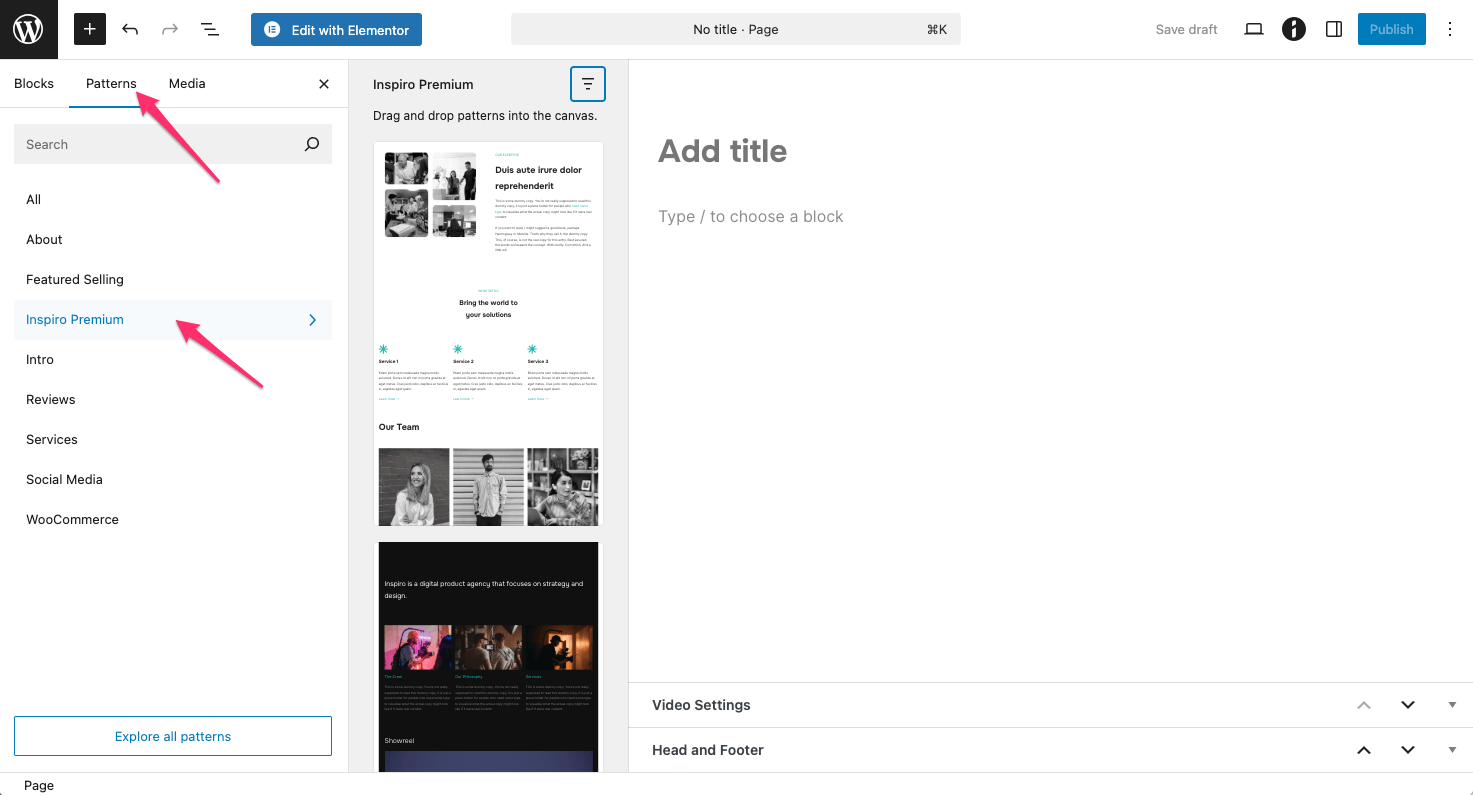Toggle the Head and Footer panel triangle
Viewport: 1473px width, 795px height.
pyautogui.click(x=1452, y=750)
